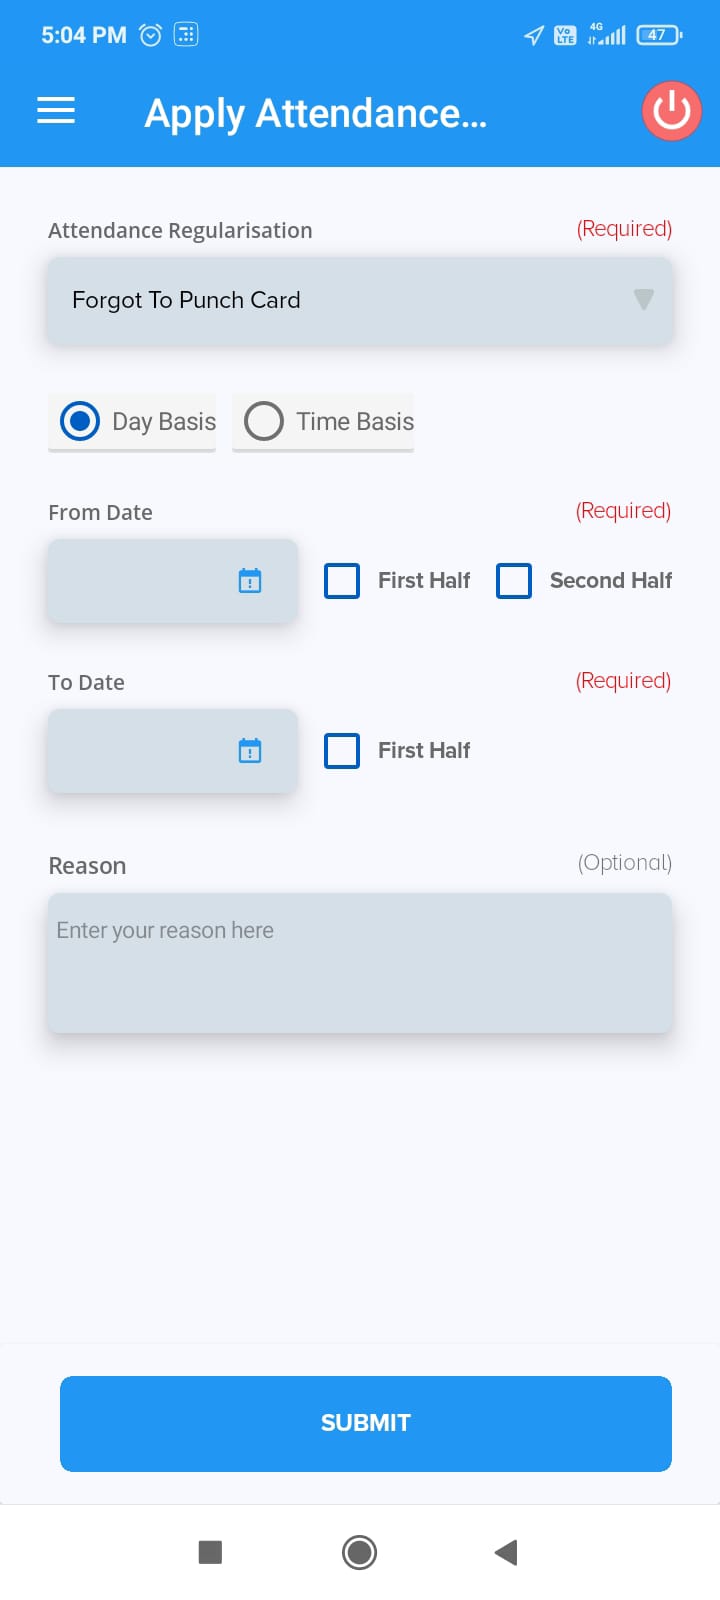Select the Time Basis radio button
The image size is (720, 1600).
click(x=263, y=422)
